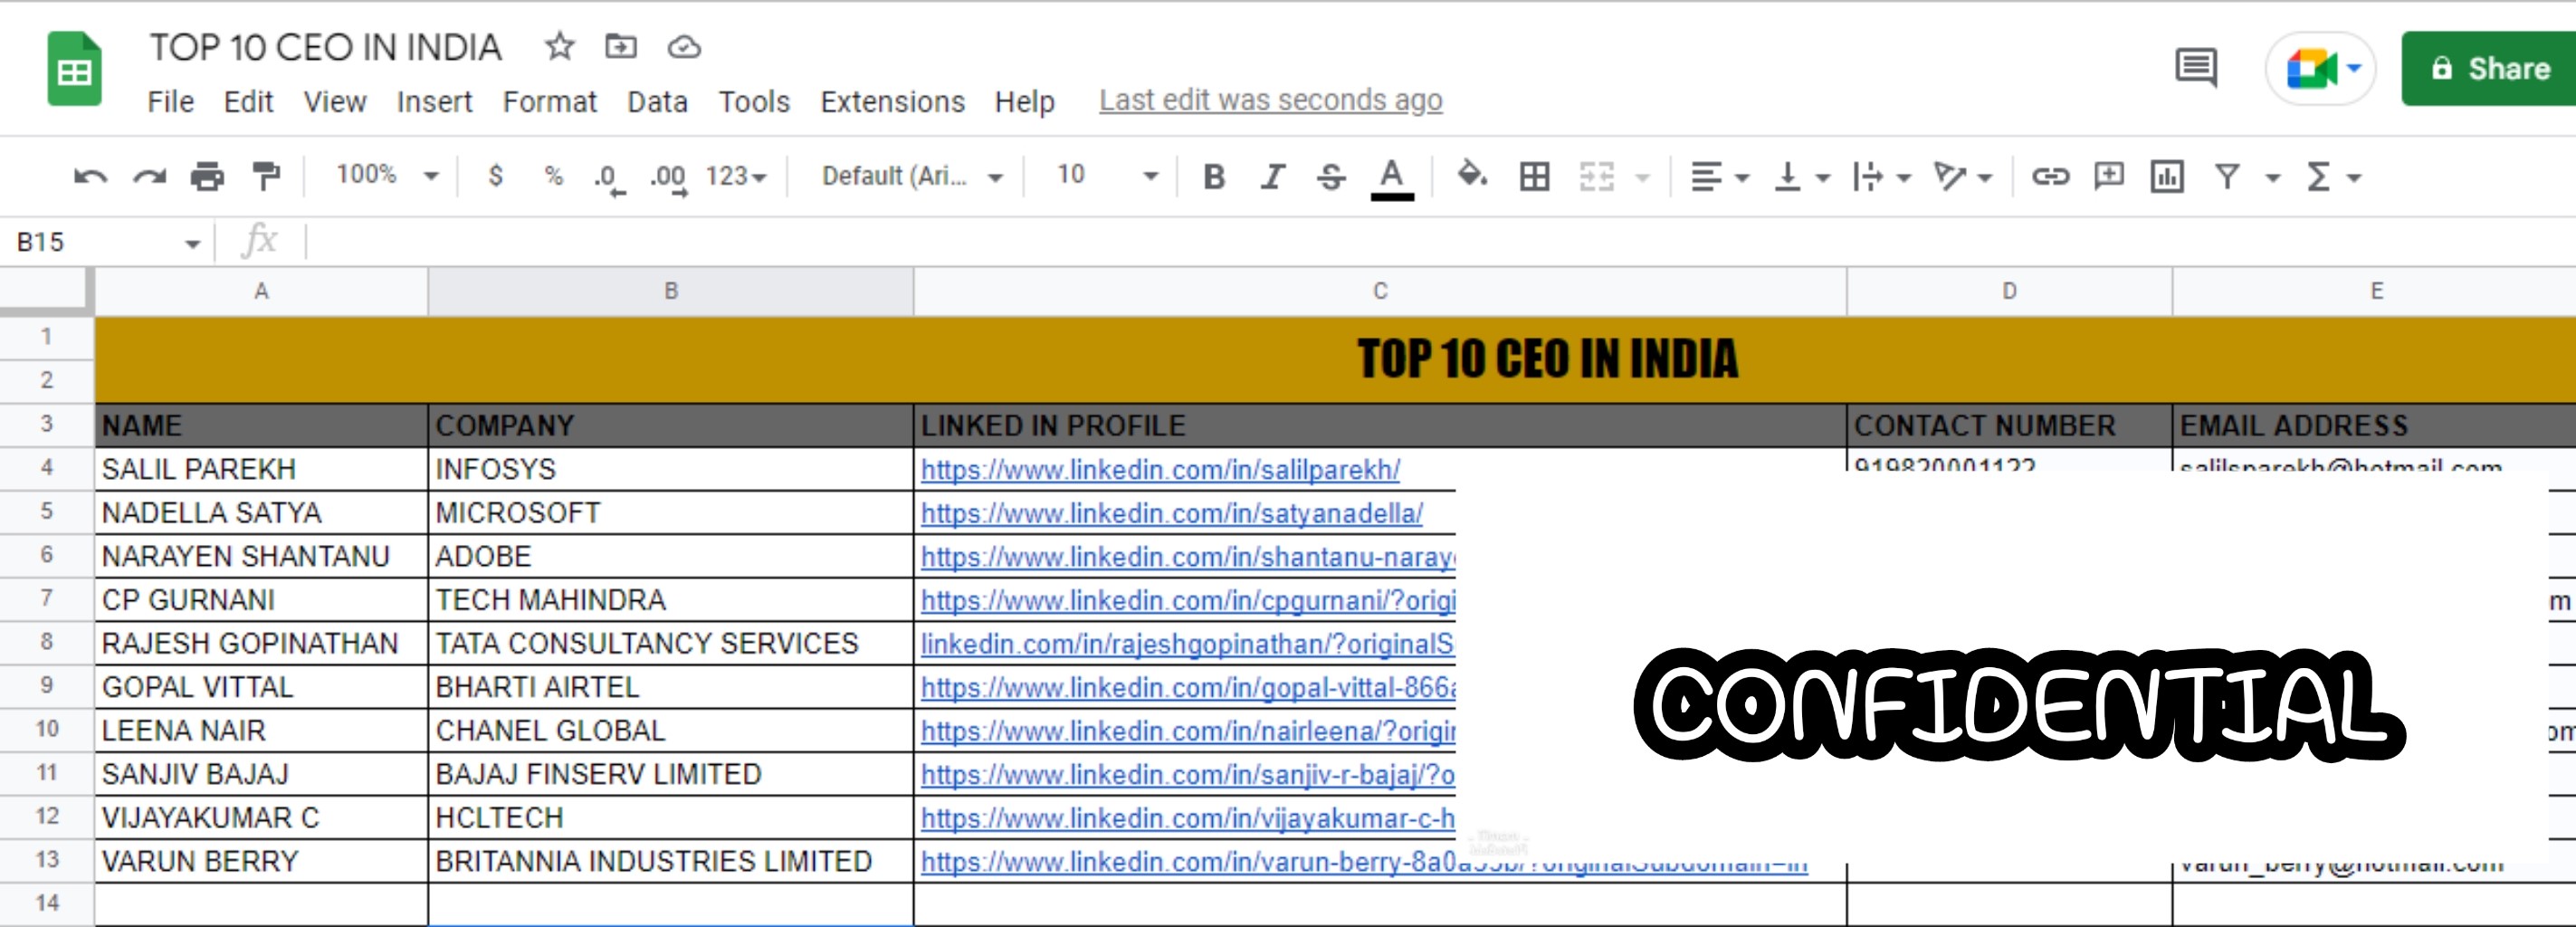The image size is (2576, 927).
Task: Expand the name box dropdown arrow
Action: coord(193,243)
